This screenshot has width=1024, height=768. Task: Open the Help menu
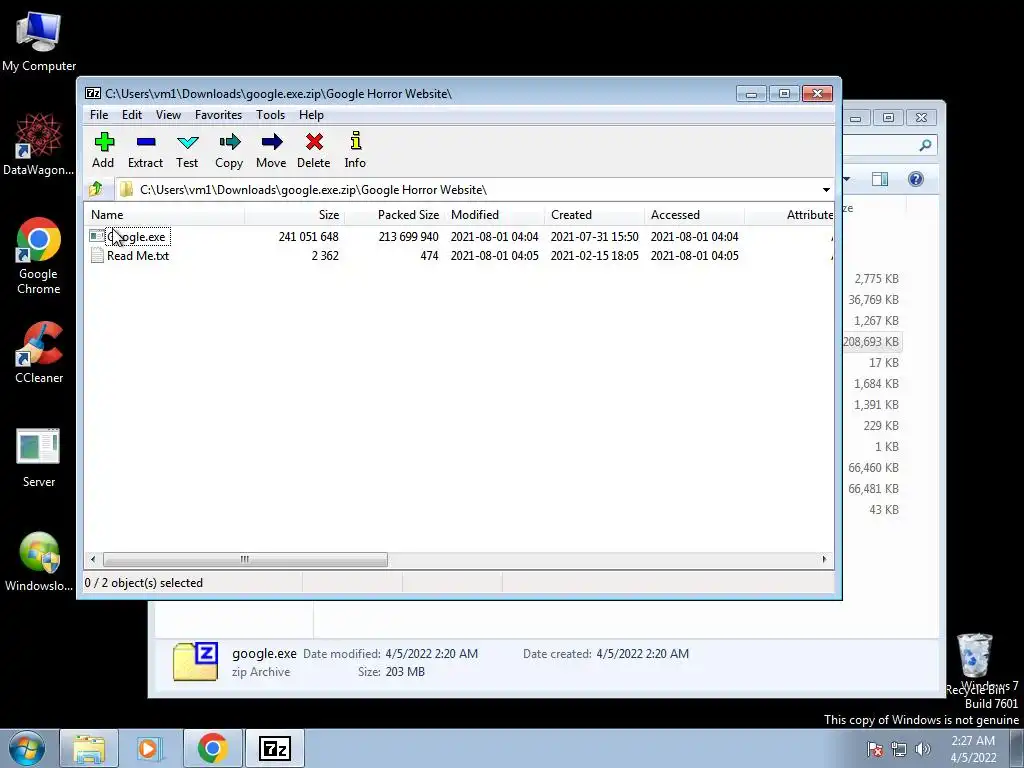coord(312,115)
